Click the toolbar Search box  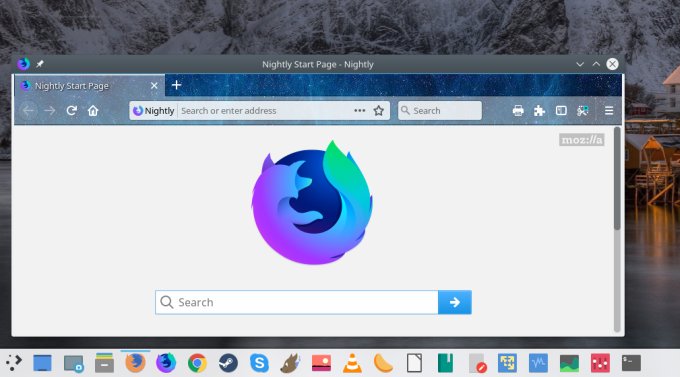440,111
